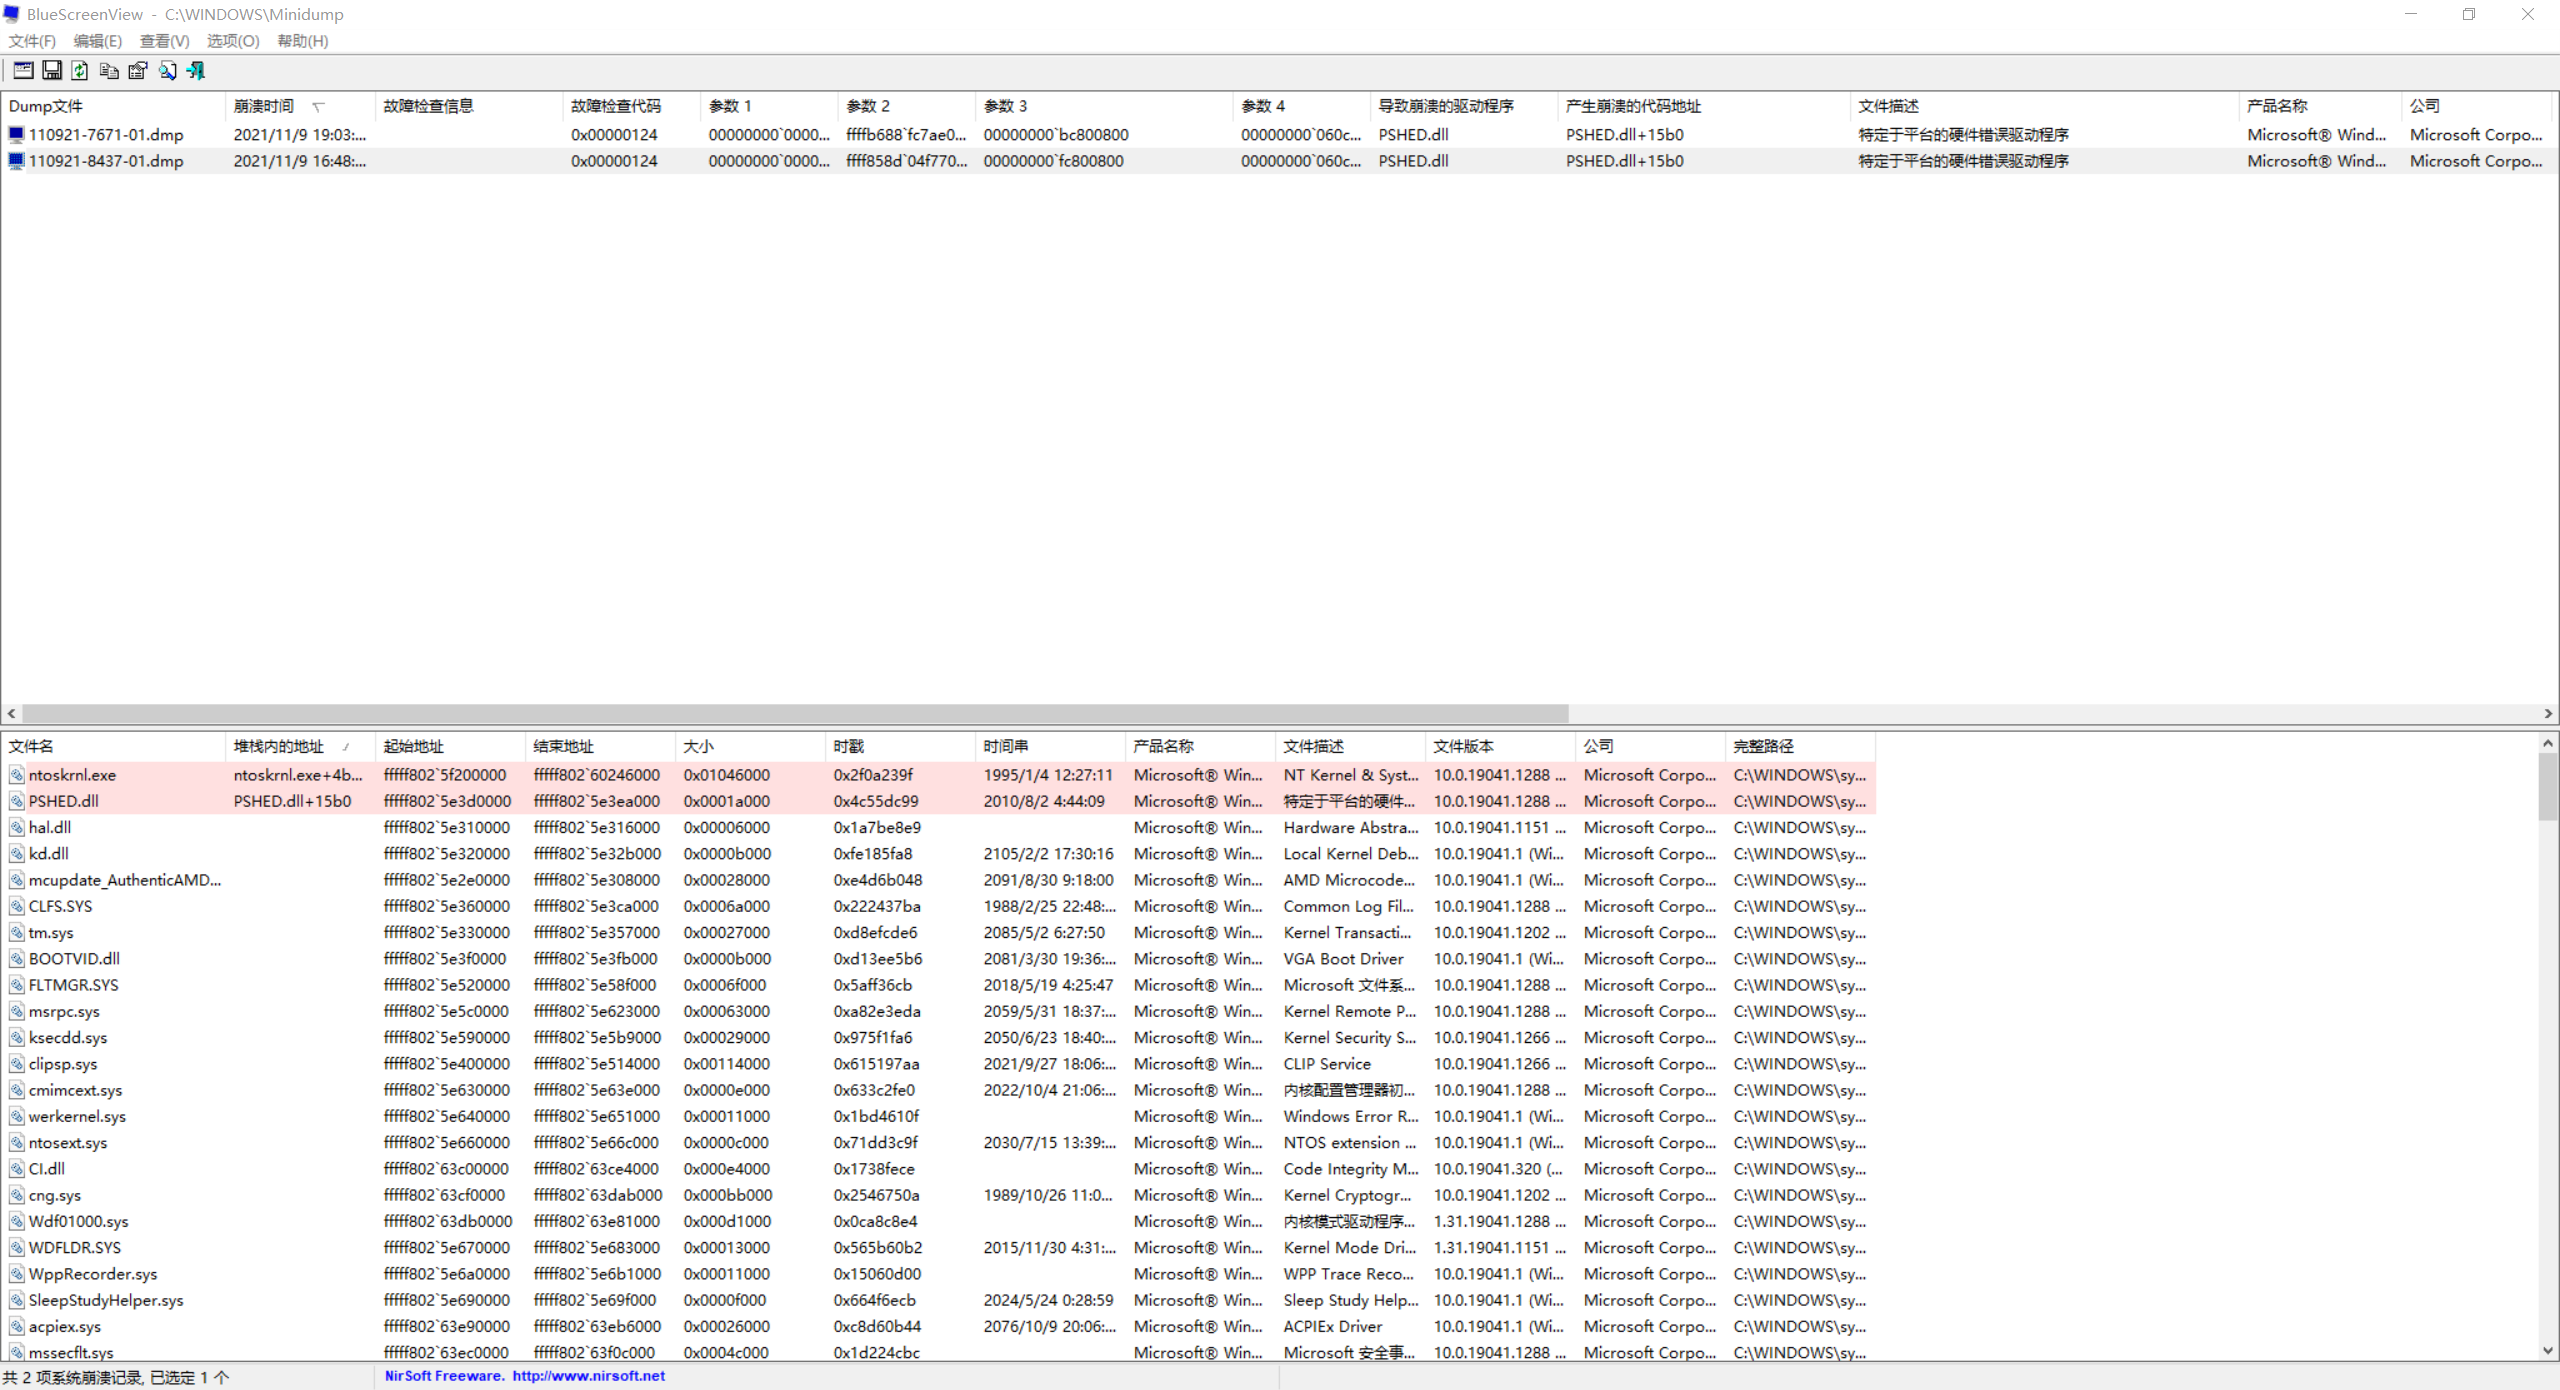2560x1390 pixels.
Task: Click the ntoskrnl.exe file icon
Action: coord(17,775)
